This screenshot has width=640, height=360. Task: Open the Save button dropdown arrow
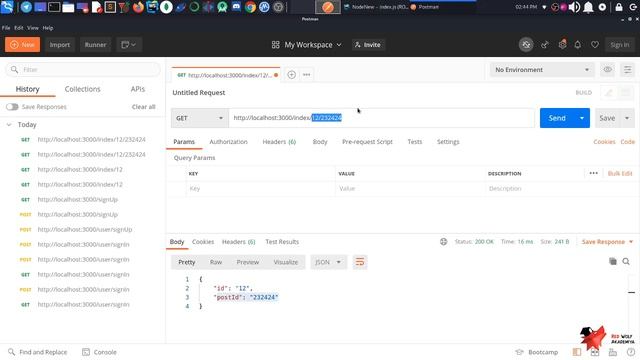pos(627,118)
